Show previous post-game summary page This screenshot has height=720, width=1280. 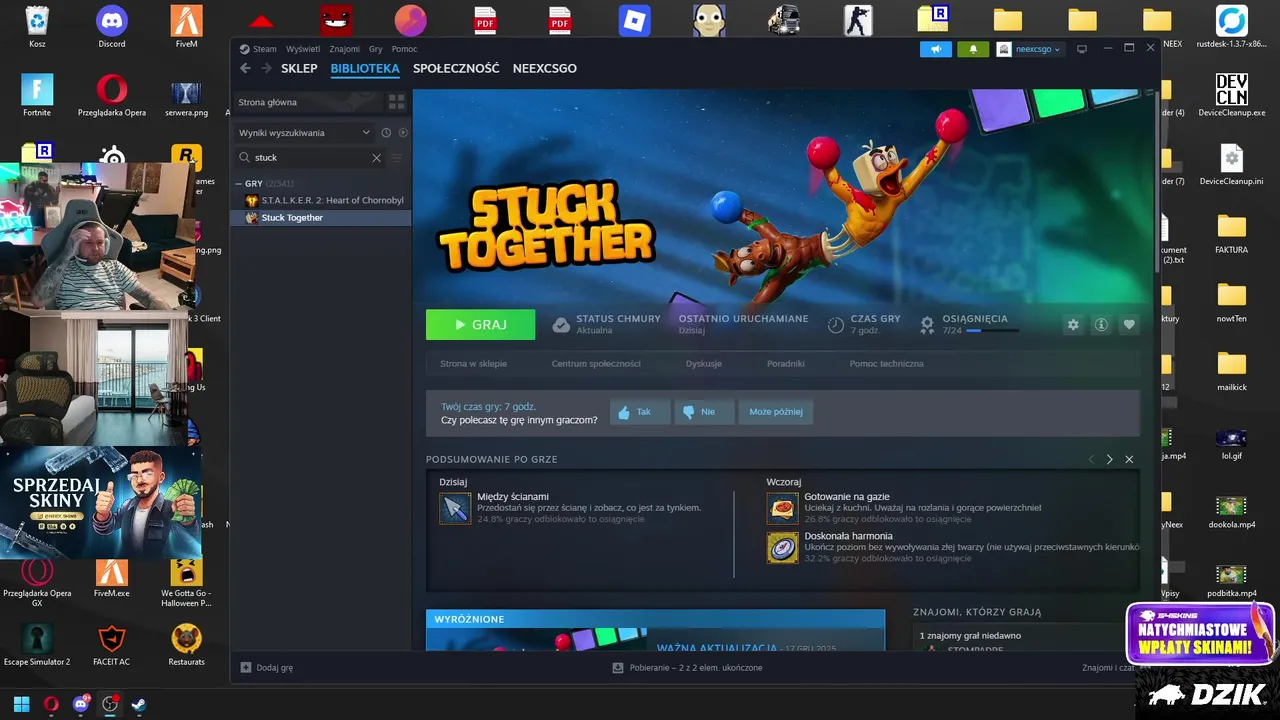tap(1091, 459)
